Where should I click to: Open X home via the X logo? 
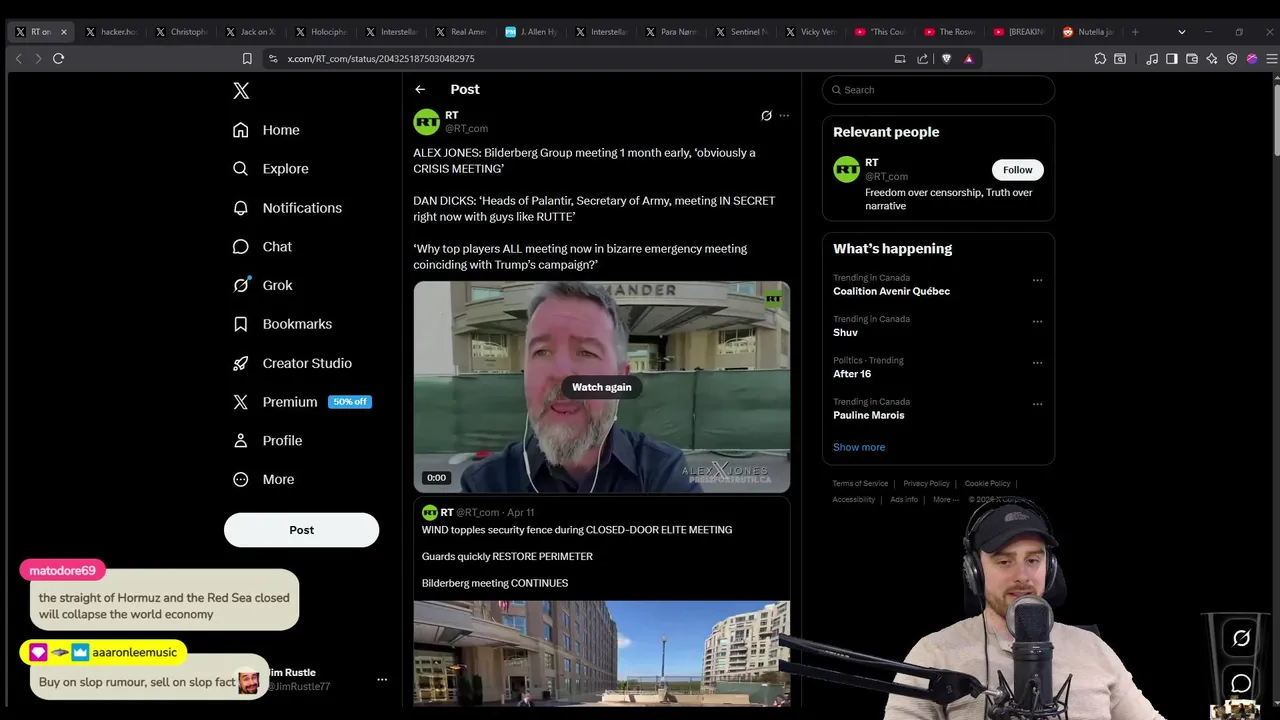point(241,91)
